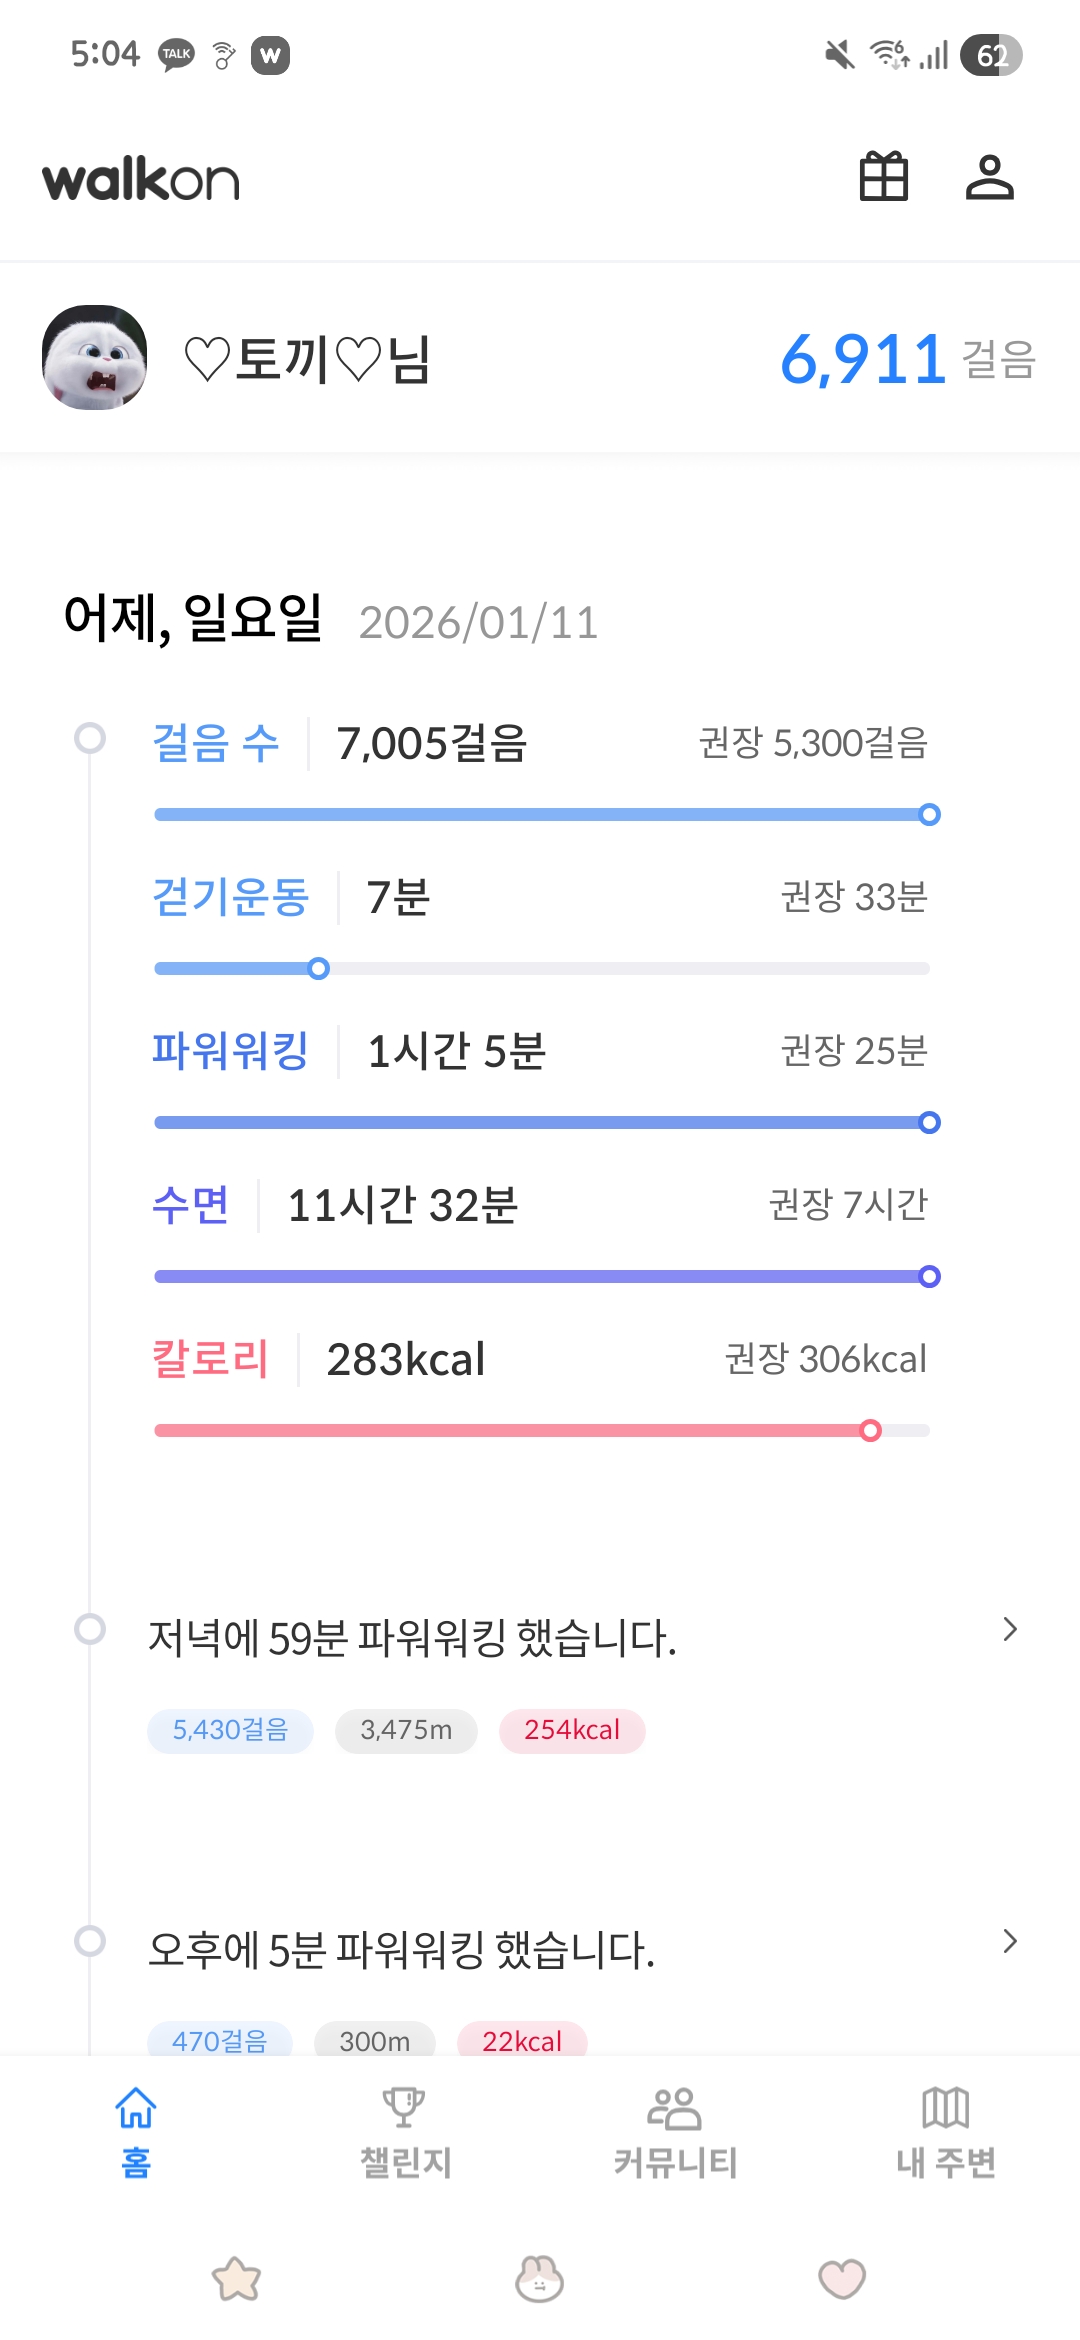This screenshot has width=1080, height=2340.
Task: Tap the 걸음 수 progress bar
Action: pos(542,815)
